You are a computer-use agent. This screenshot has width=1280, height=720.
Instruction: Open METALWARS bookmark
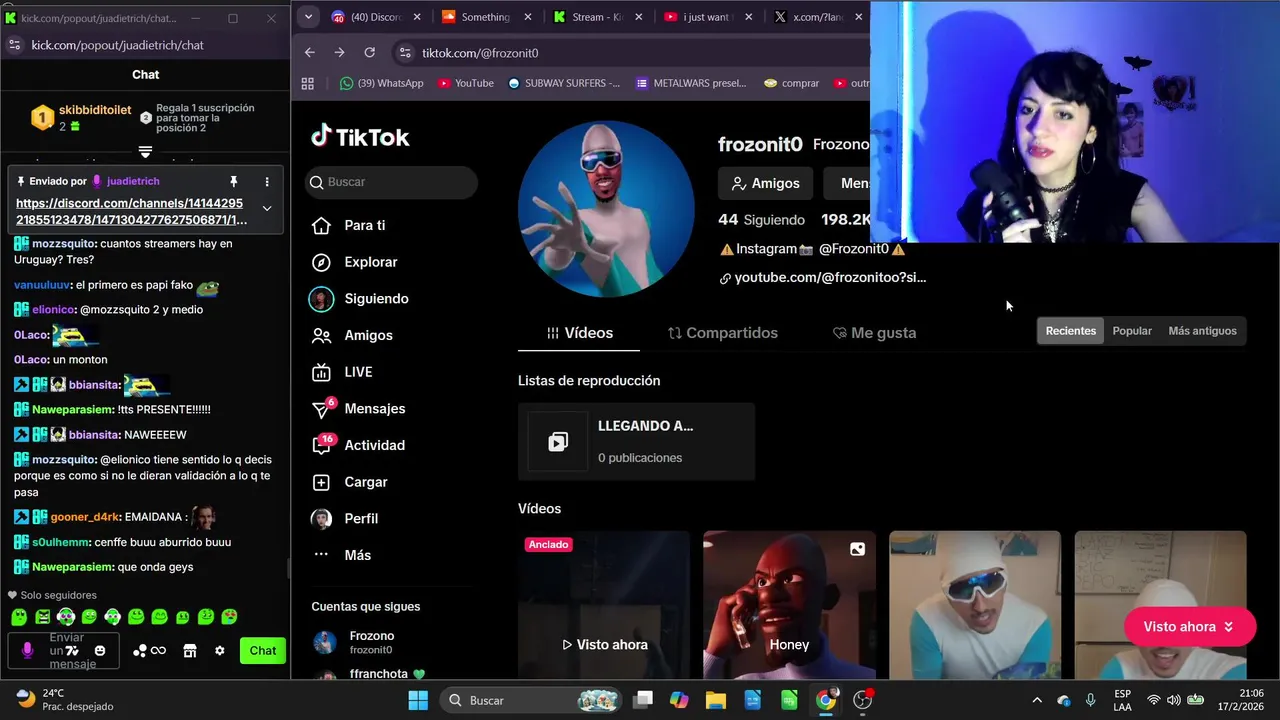(x=691, y=83)
